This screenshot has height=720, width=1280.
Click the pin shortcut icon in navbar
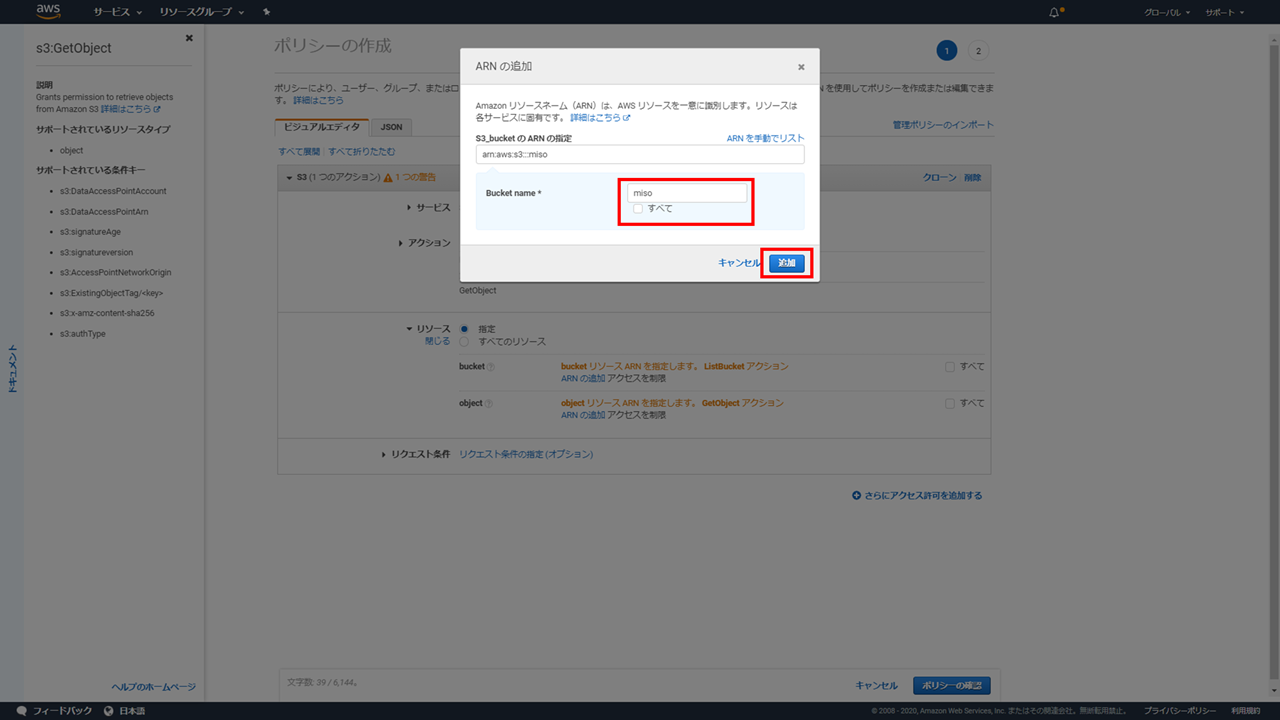[266, 12]
